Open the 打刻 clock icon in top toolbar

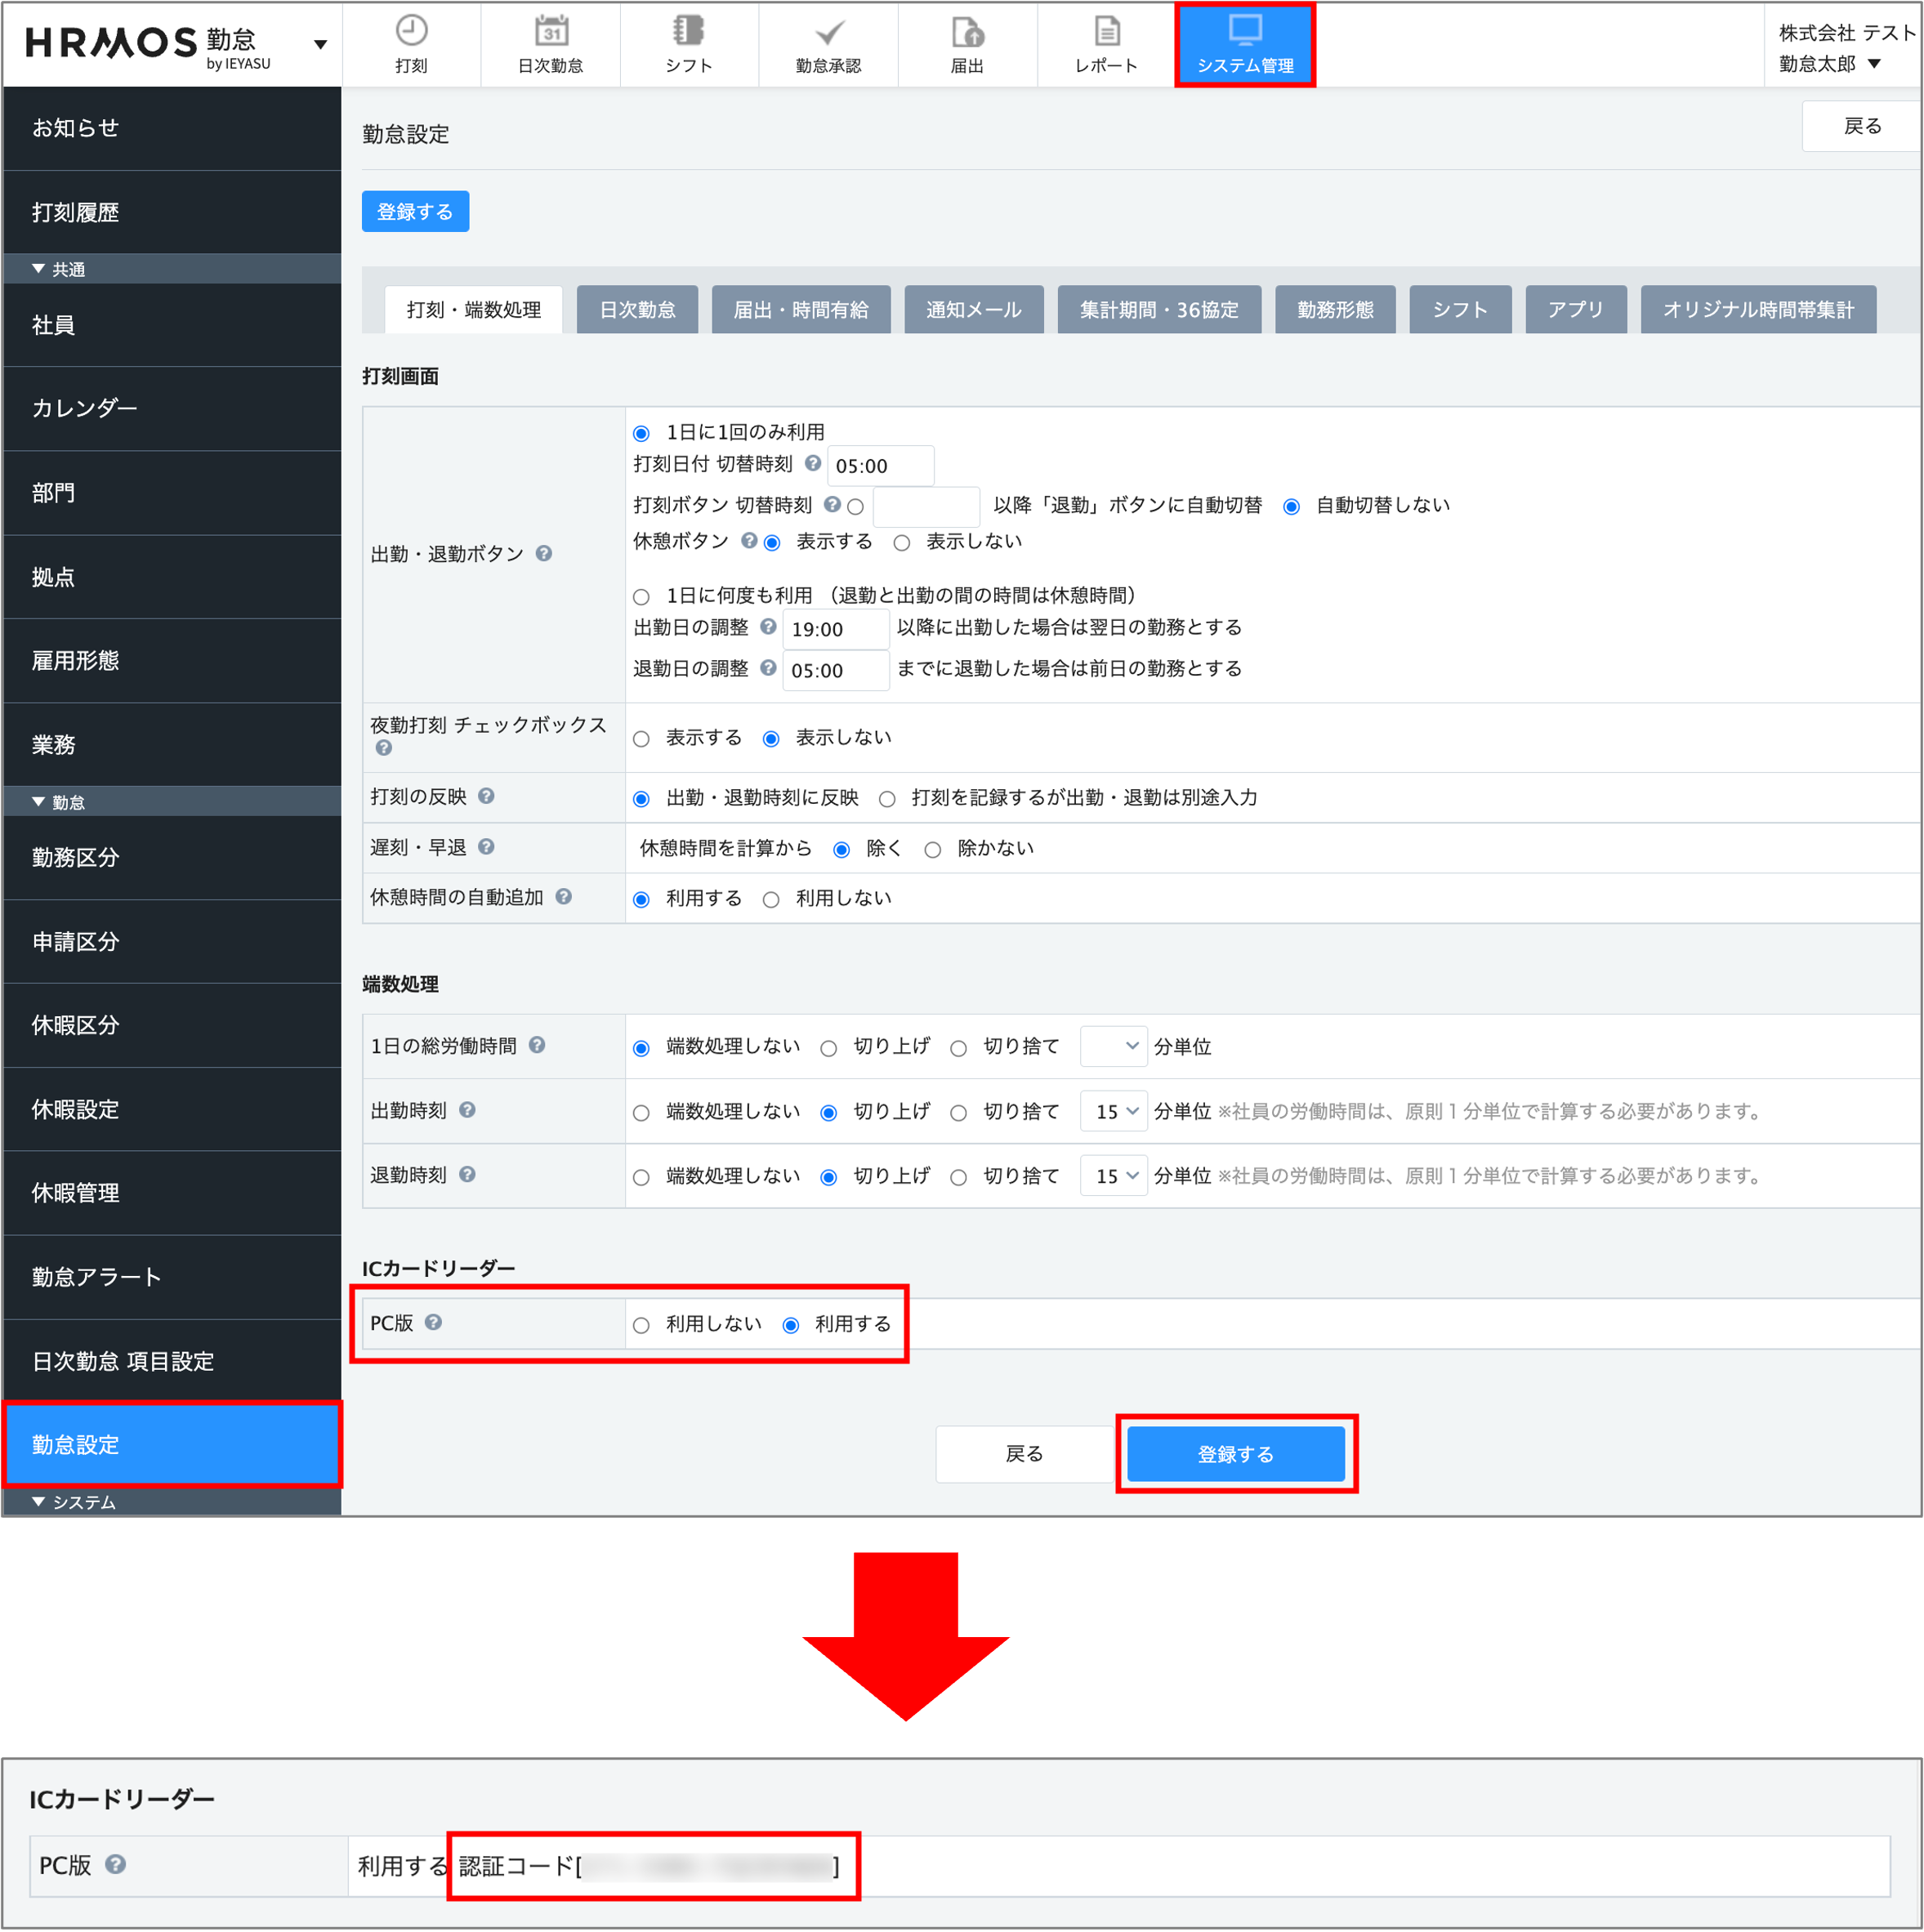[413, 43]
